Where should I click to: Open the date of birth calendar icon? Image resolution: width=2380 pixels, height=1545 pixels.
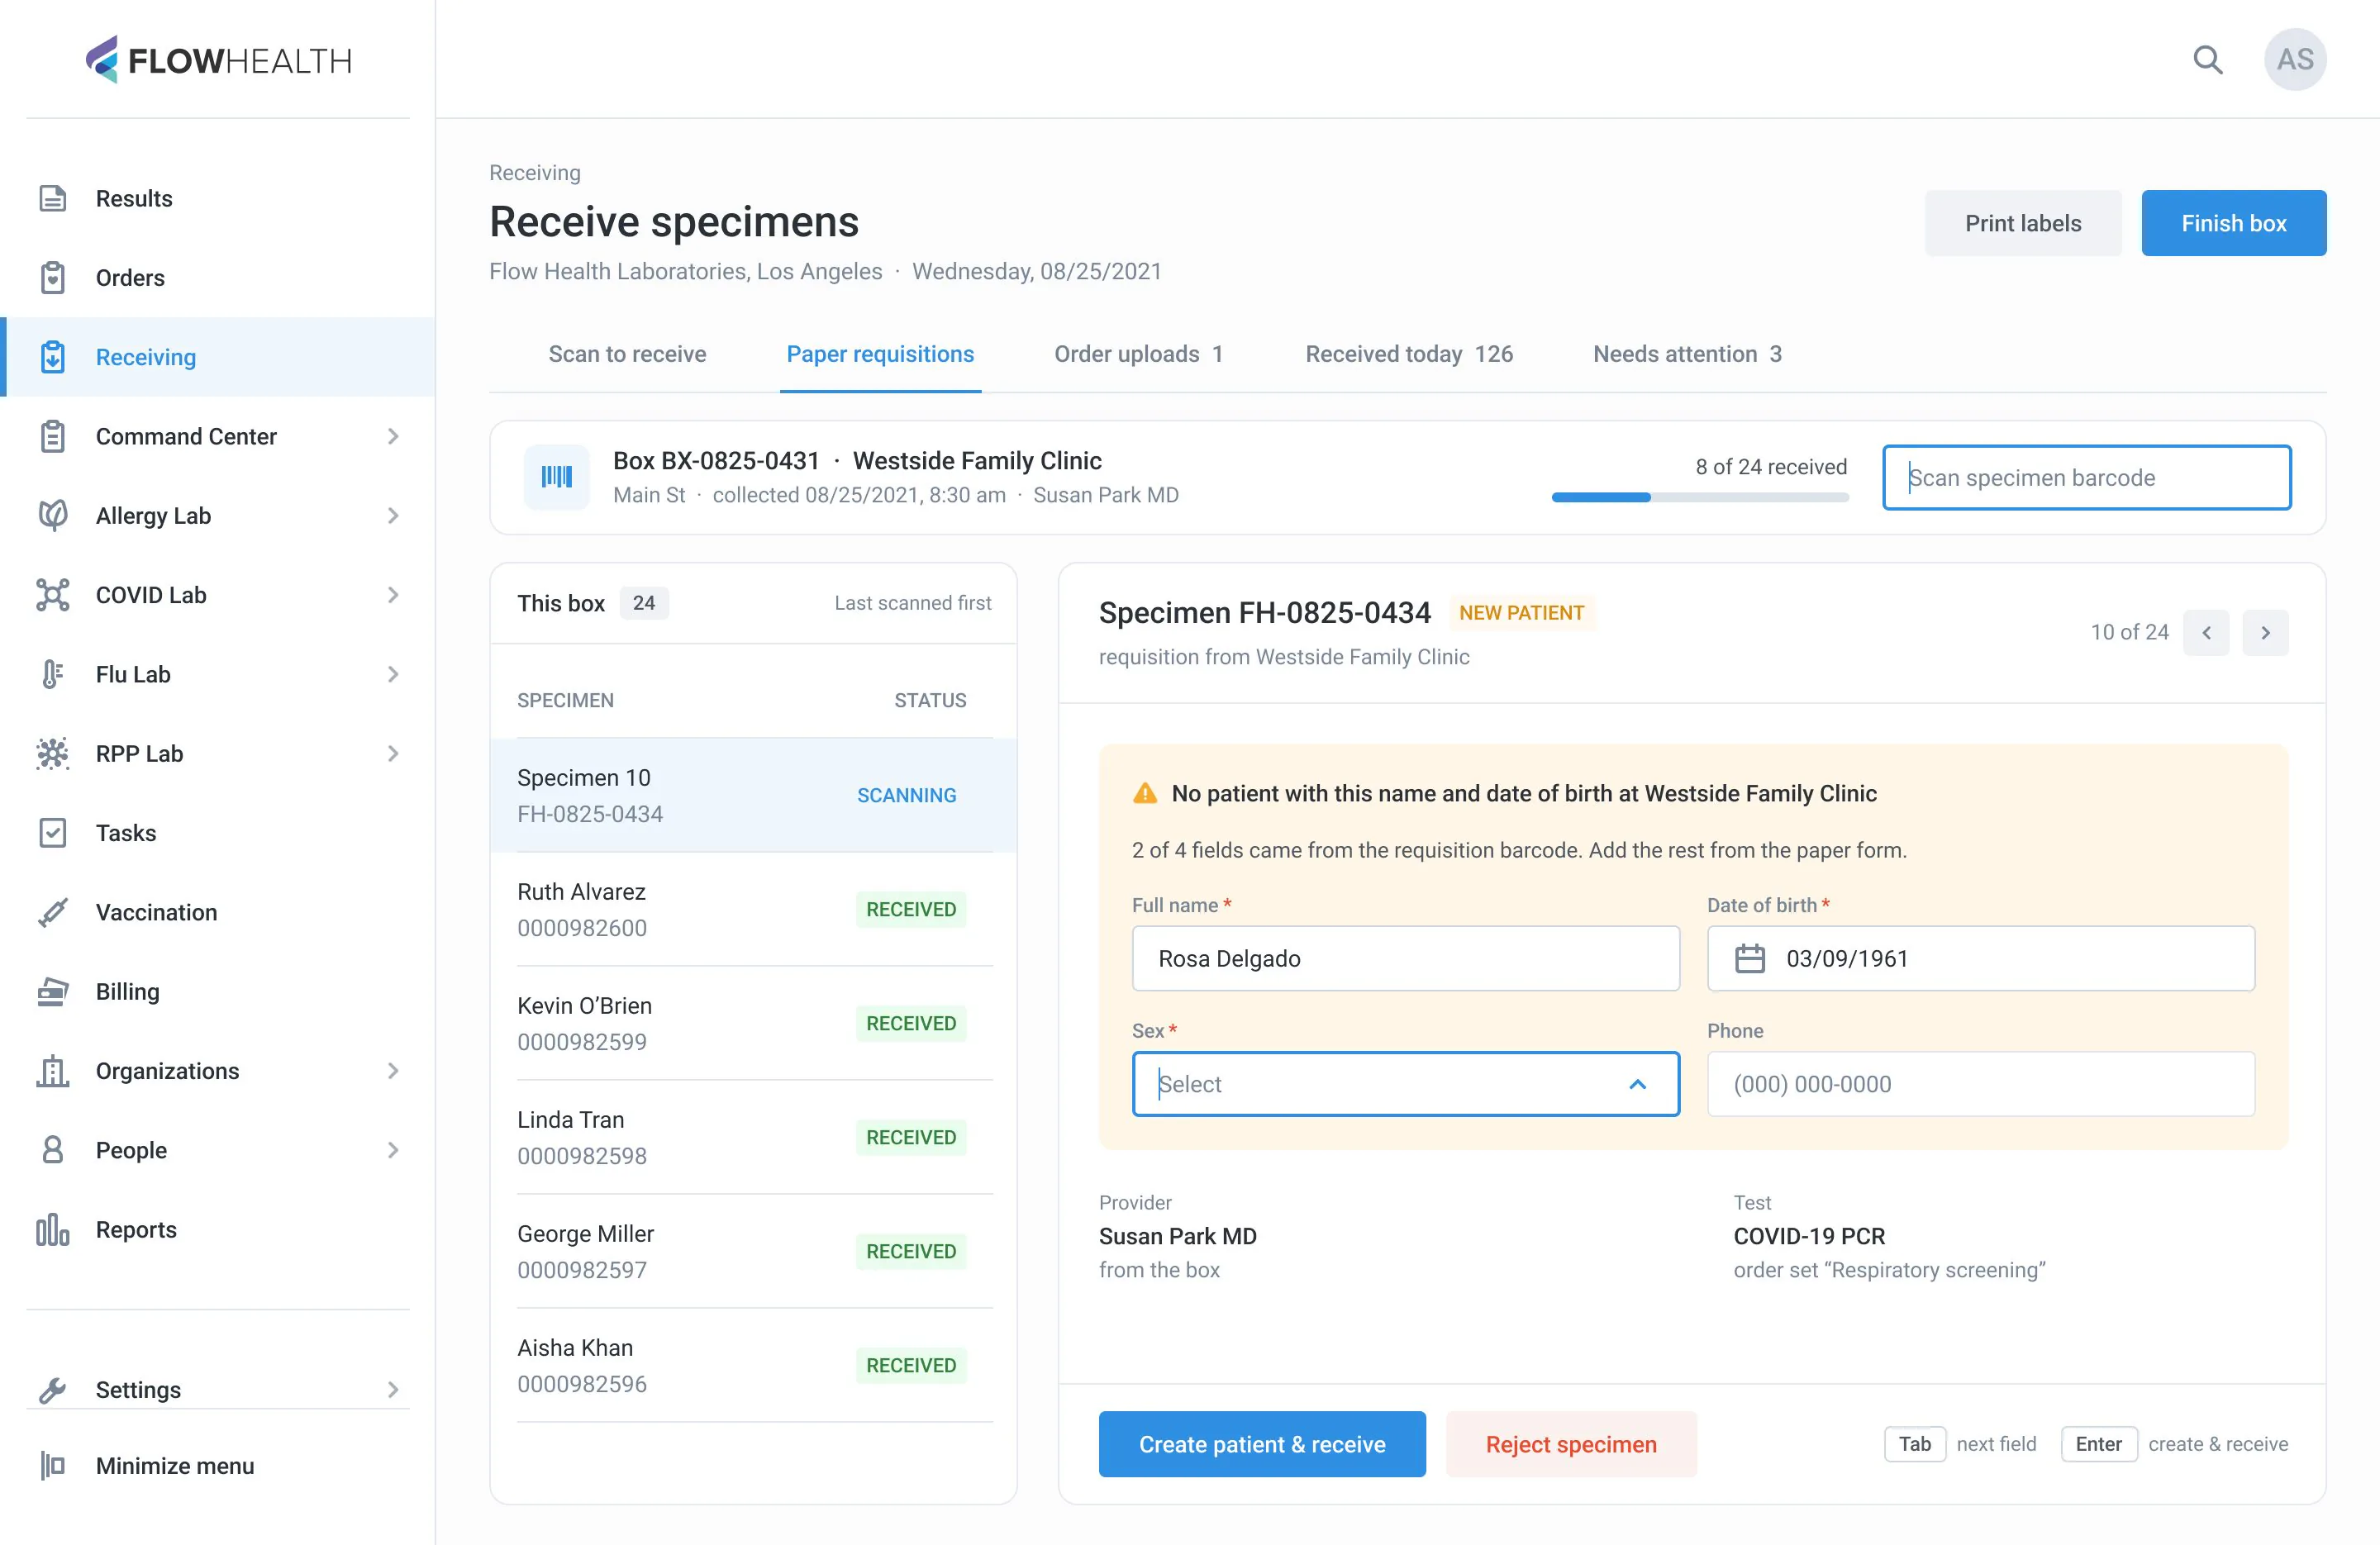tap(1749, 958)
